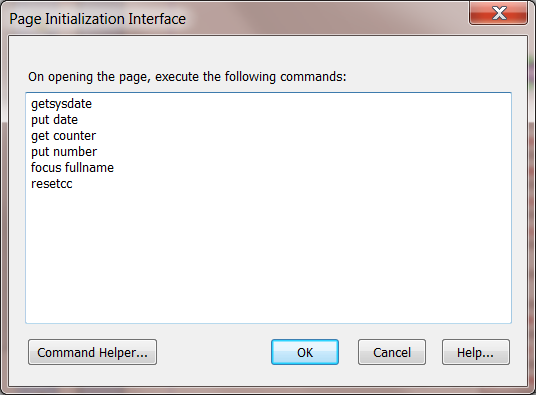Image resolution: width=536 pixels, height=395 pixels.
Task: Click the 'On opening the page' label
Action: pos(187,77)
